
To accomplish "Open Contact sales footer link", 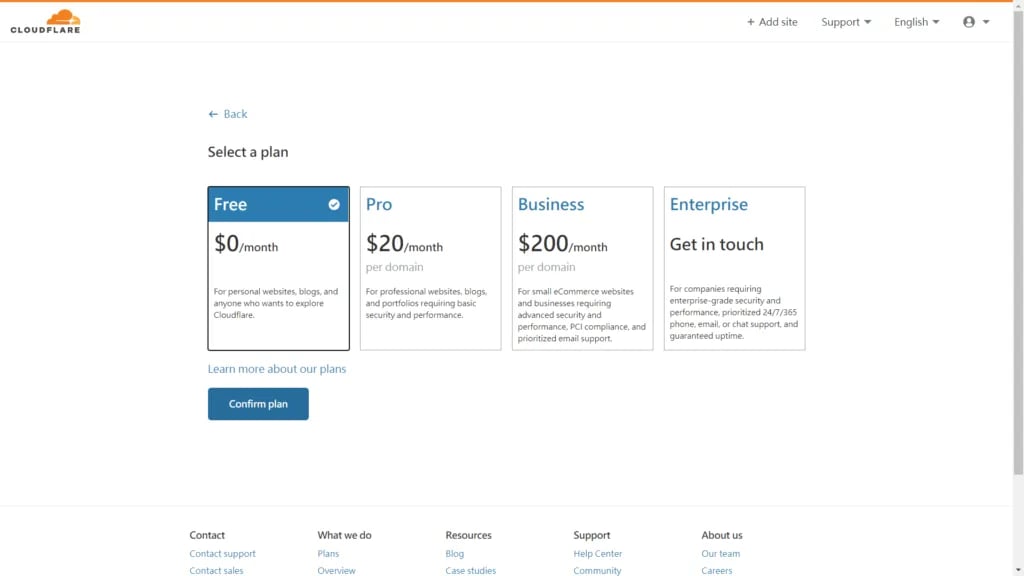I will pos(216,570).
